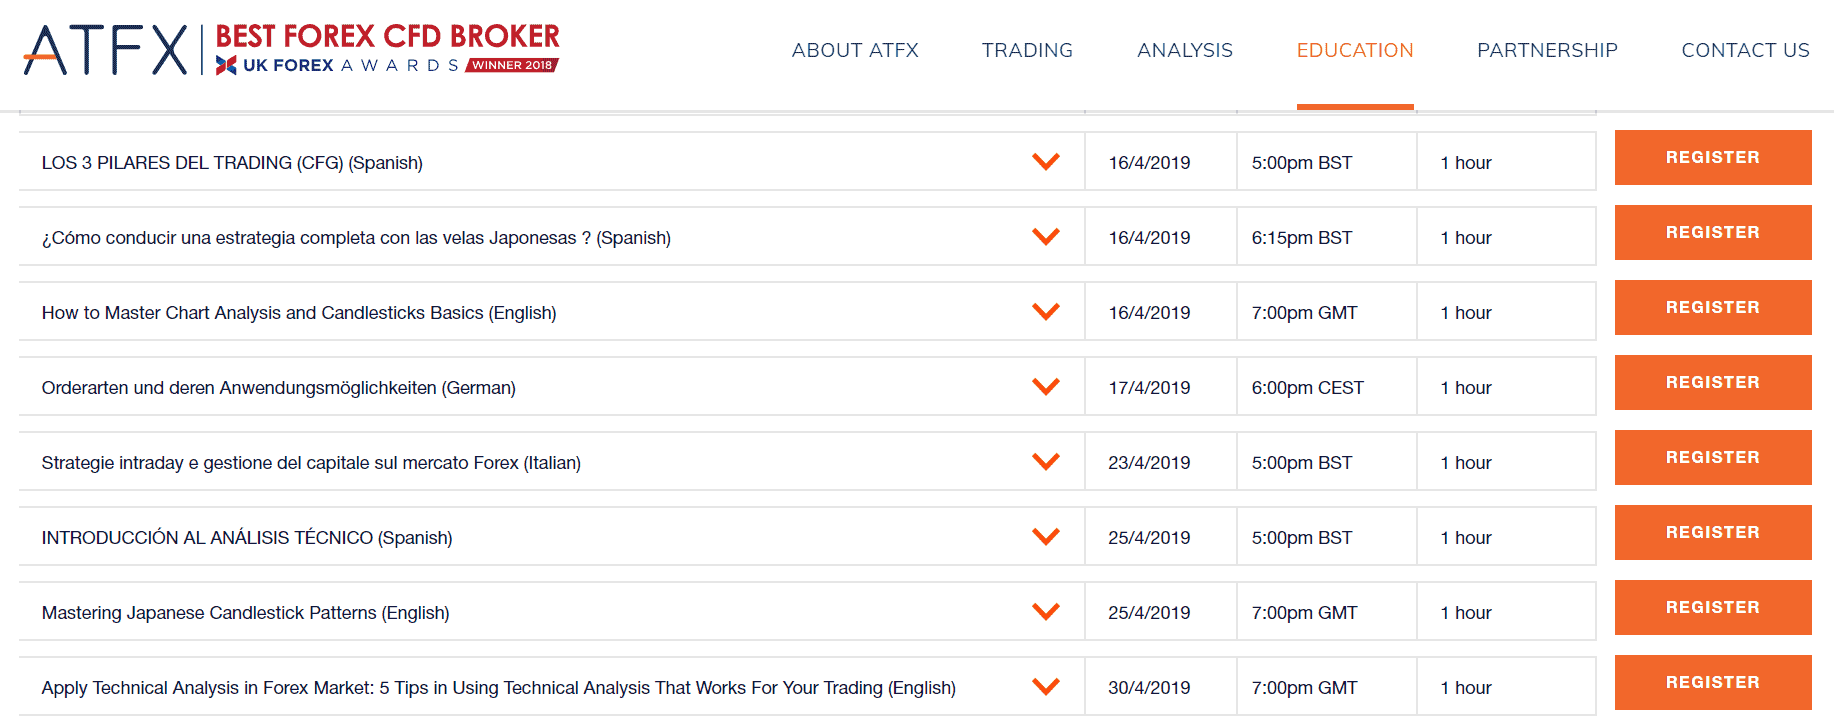This screenshot has width=1834, height=727.
Task: Register for Chart Analysis and Candlesticks Basics
Action: [1713, 307]
